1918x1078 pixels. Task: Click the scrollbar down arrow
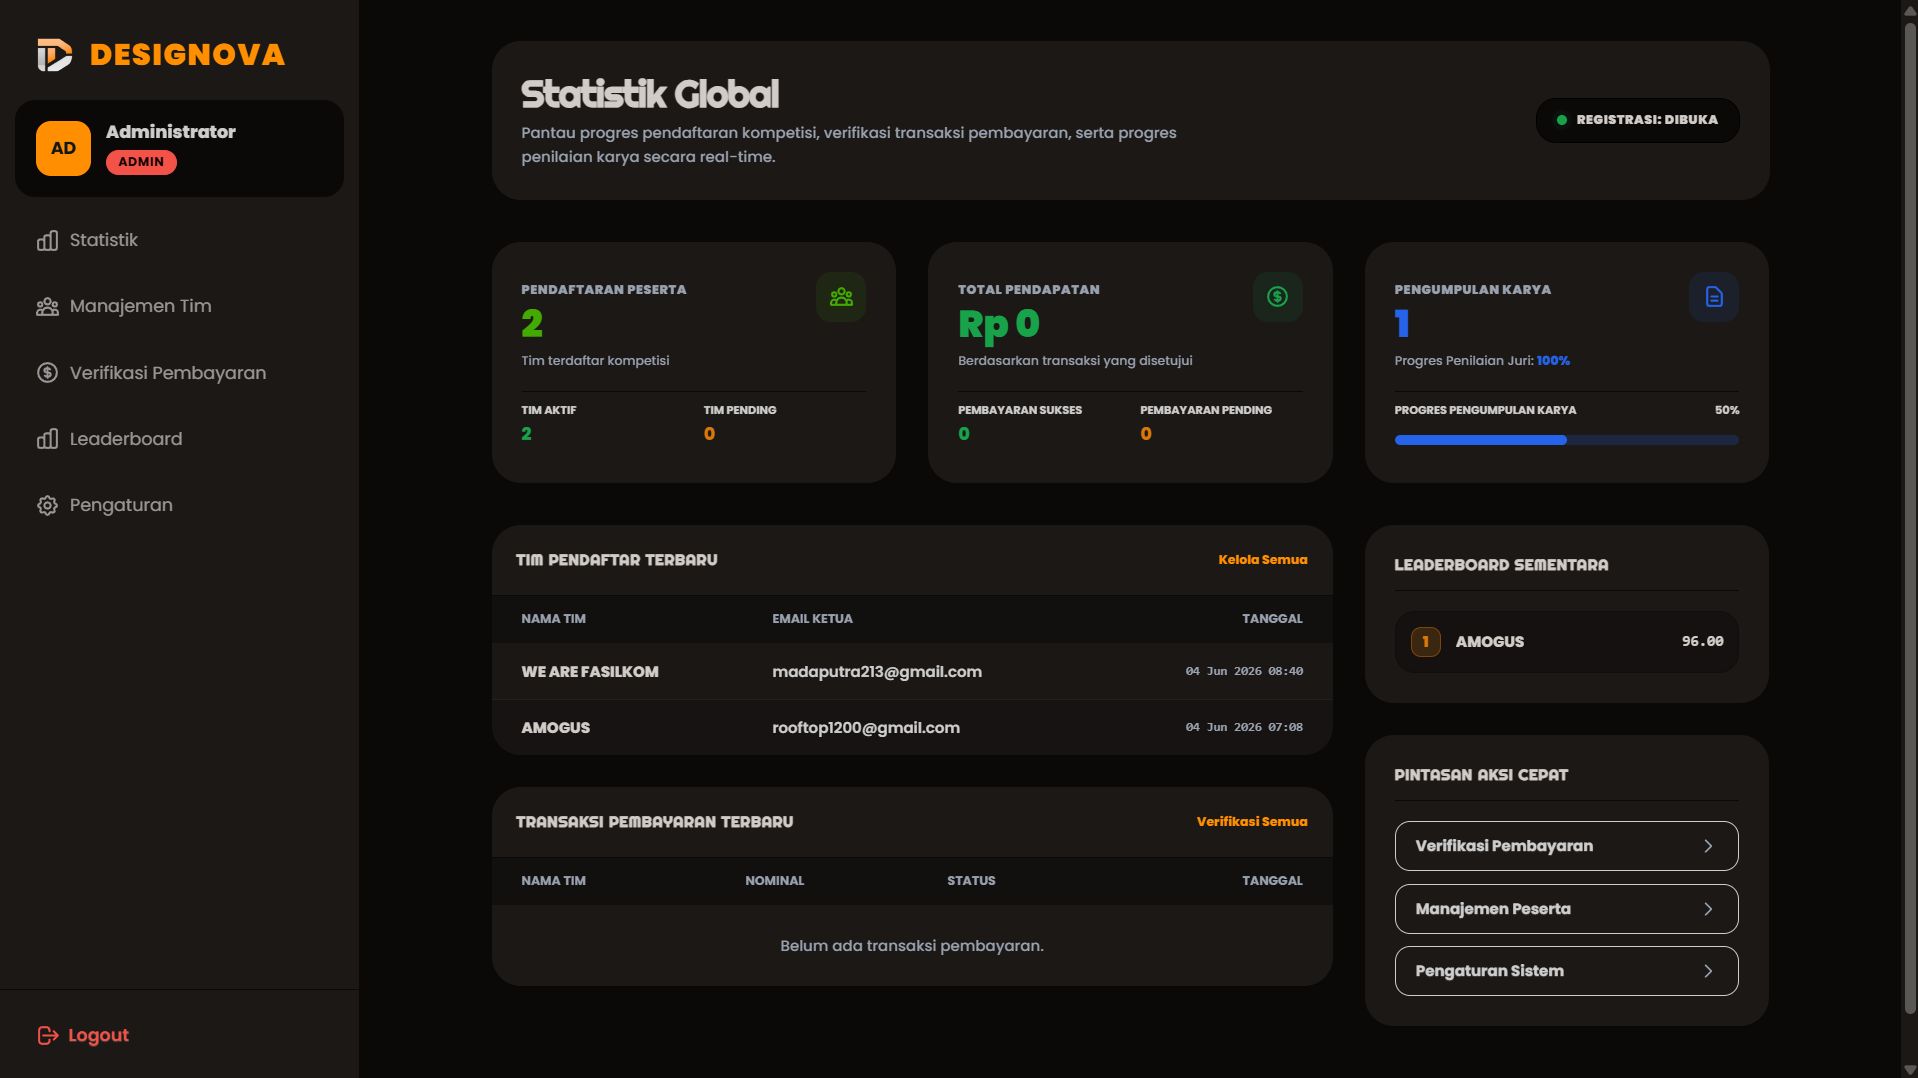(1909, 1069)
